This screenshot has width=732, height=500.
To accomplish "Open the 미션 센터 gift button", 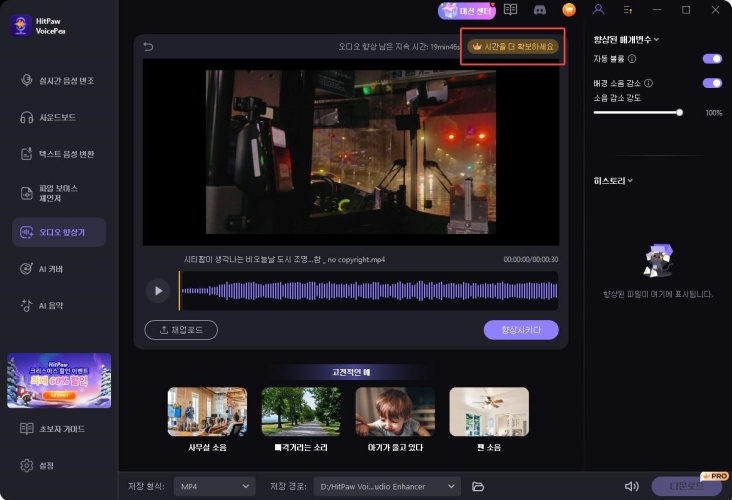I will (x=466, y=11).
